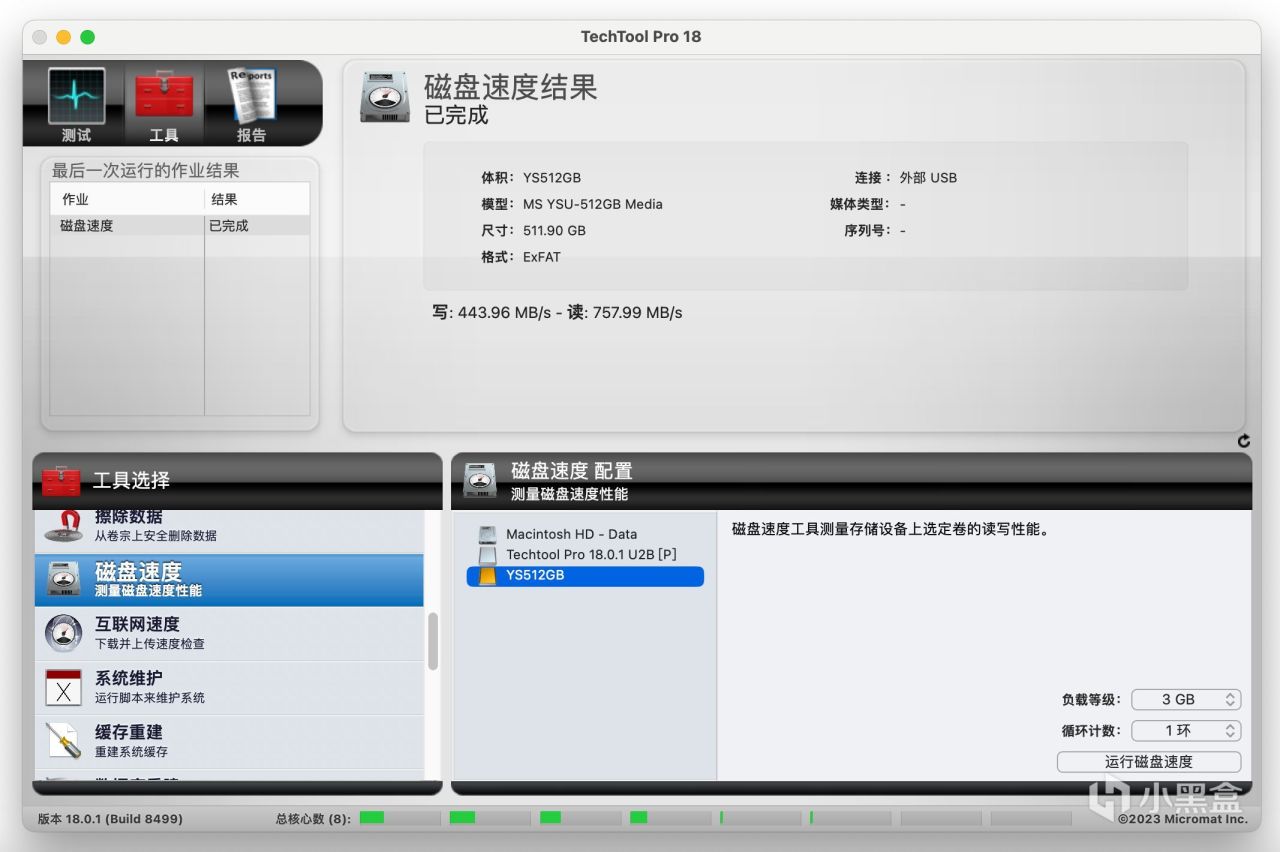The width and height of the screenshot is (1280, 852).
Task: Click the 版本 18.0.1 (Build 8499) text
Action: (x=110, y=819)
